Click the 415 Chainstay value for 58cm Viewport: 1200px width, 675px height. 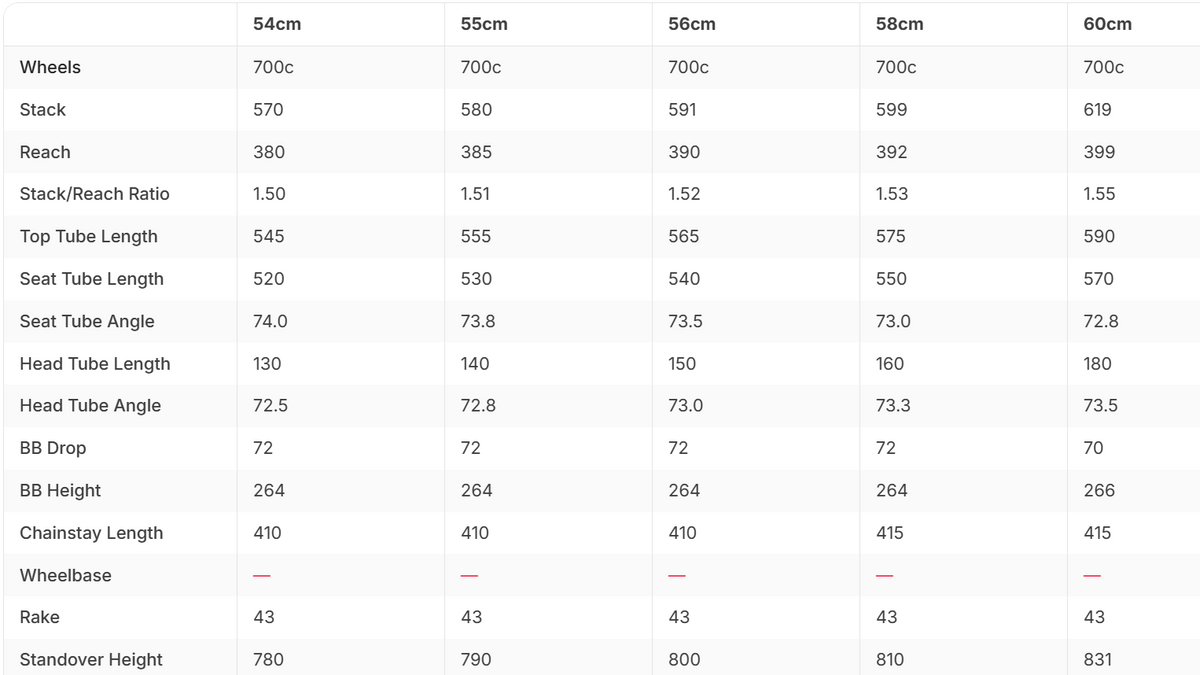(890, 533)
